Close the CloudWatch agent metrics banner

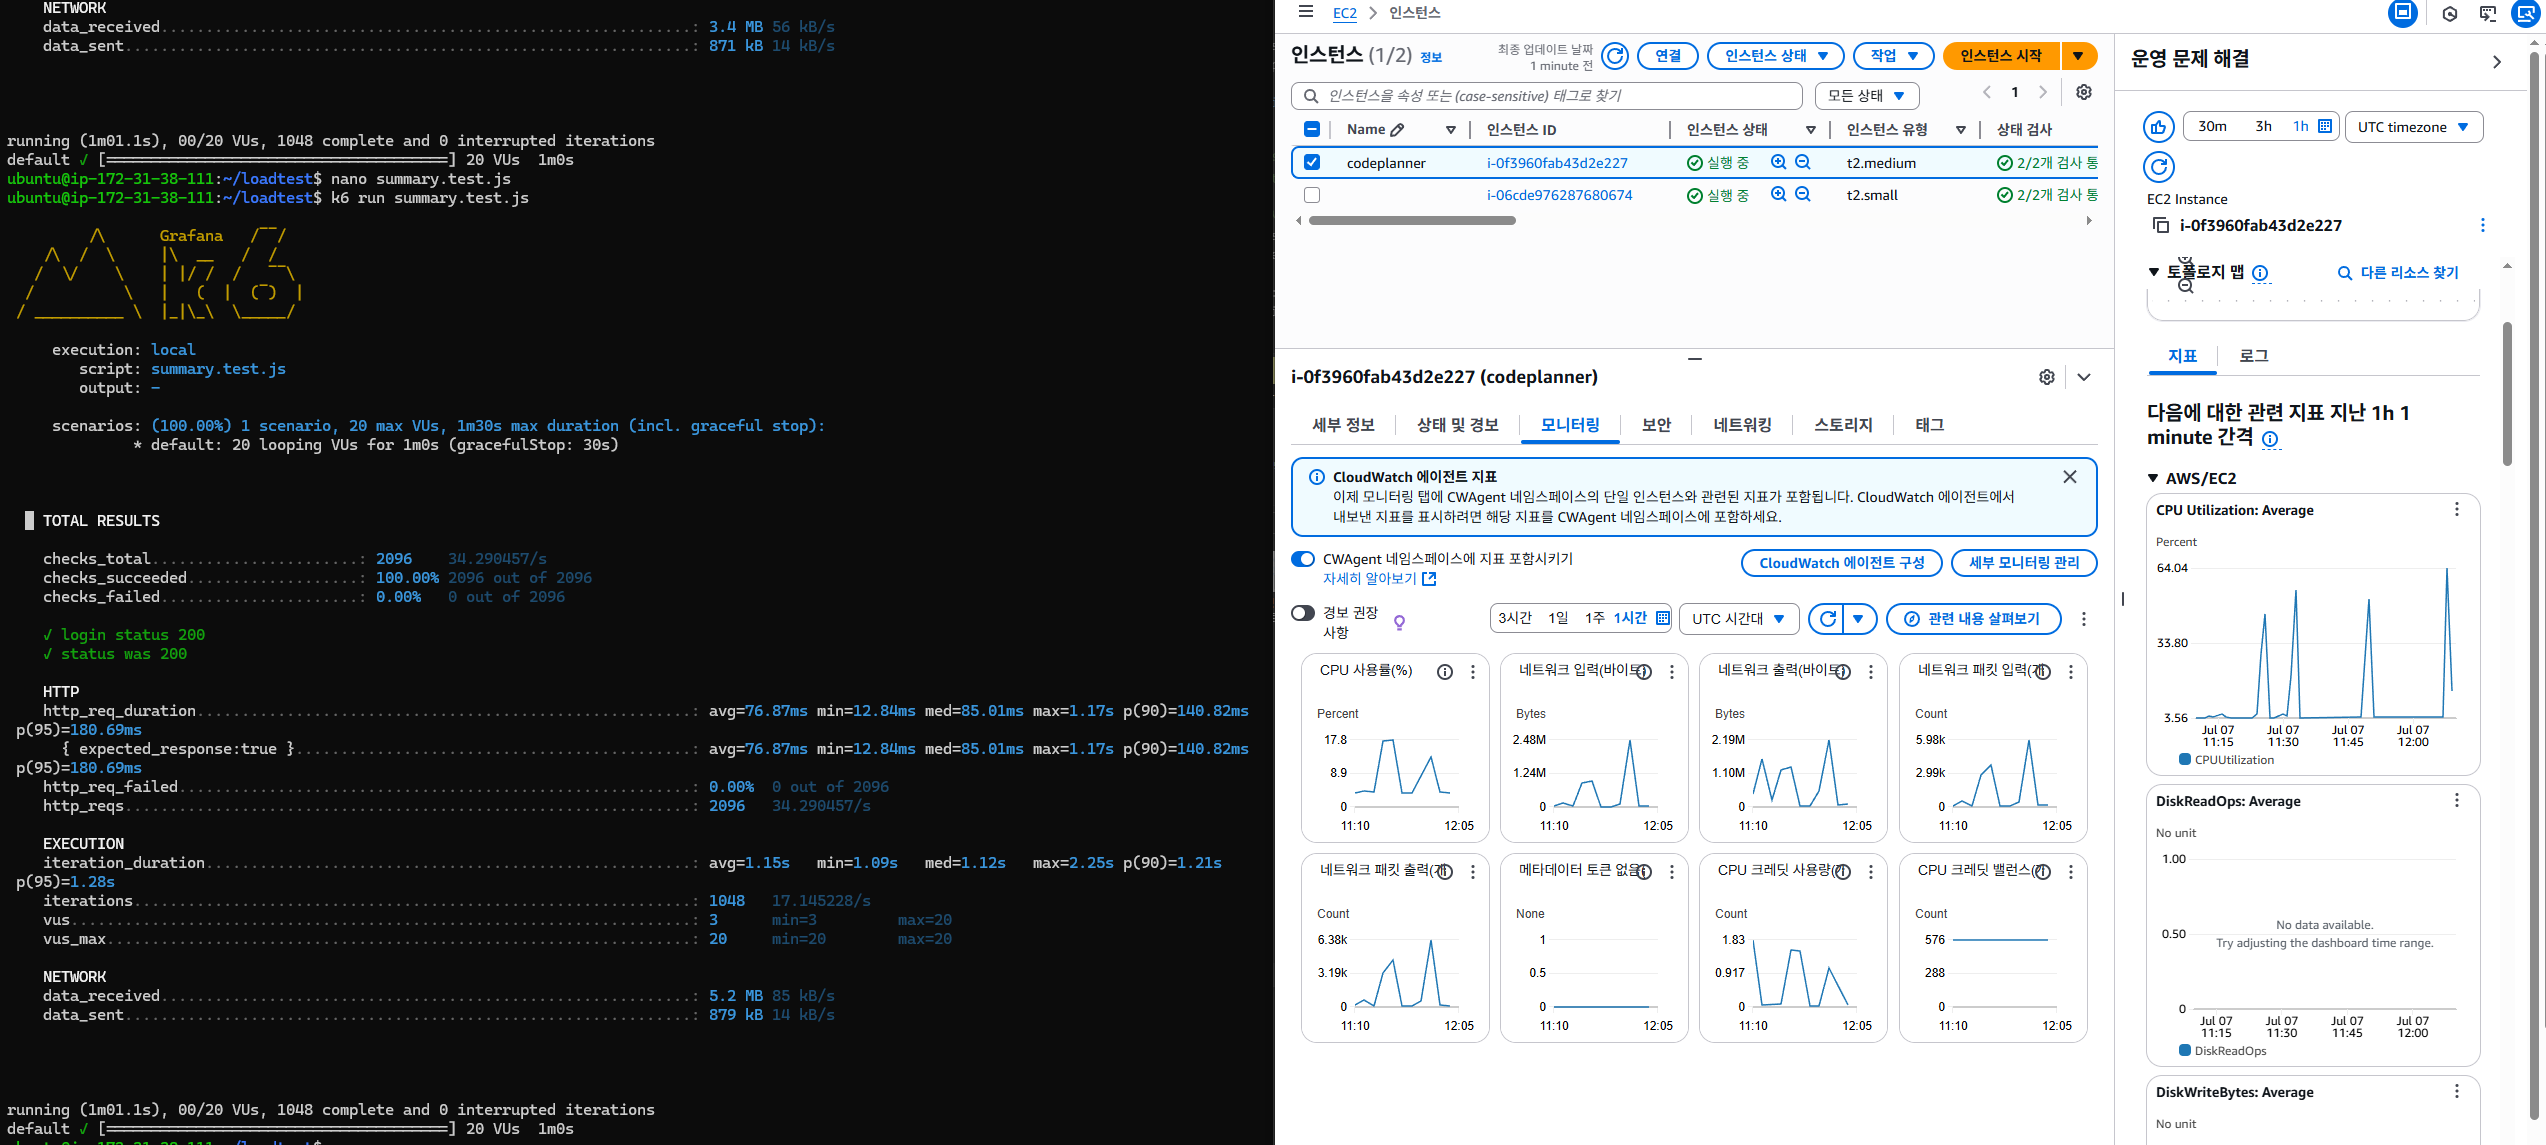tap(2069, 477)
